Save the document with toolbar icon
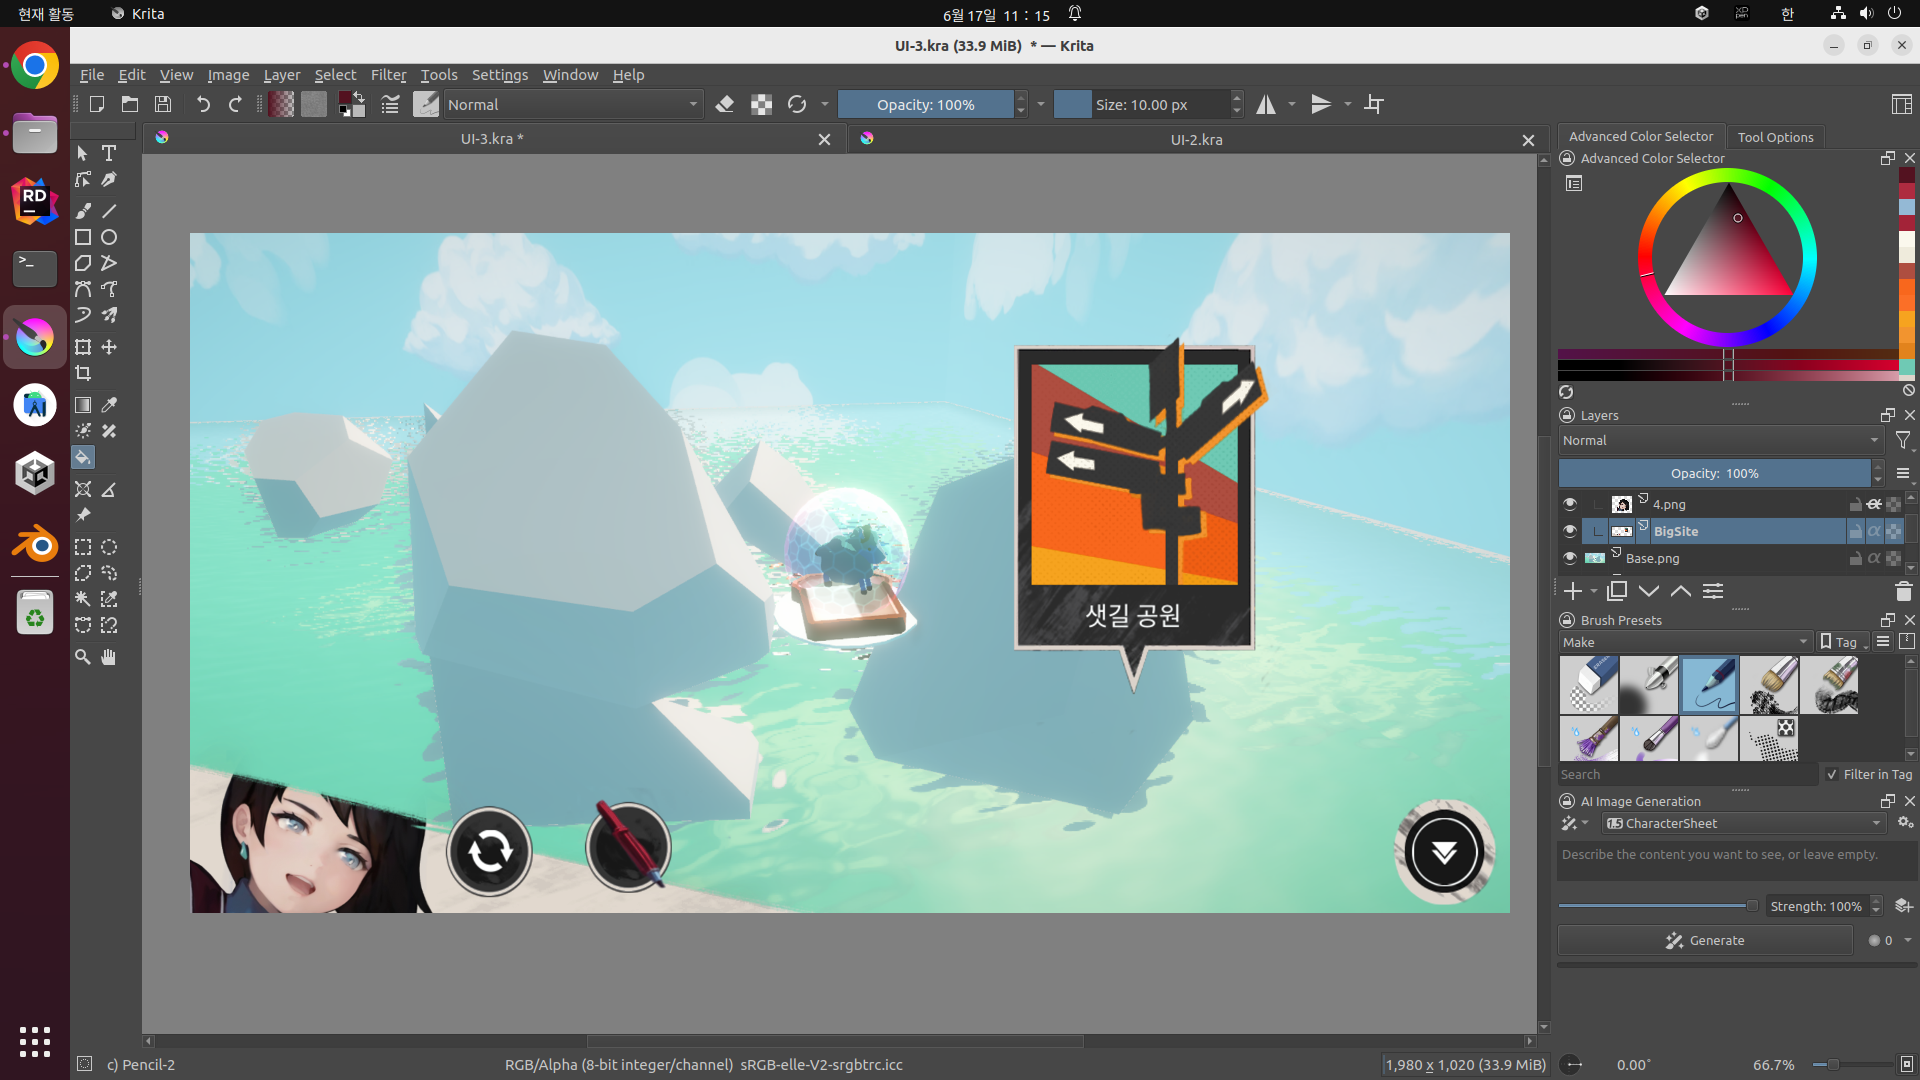The height and width of the screenshot is (1080, 1920). tap(163, 104)
